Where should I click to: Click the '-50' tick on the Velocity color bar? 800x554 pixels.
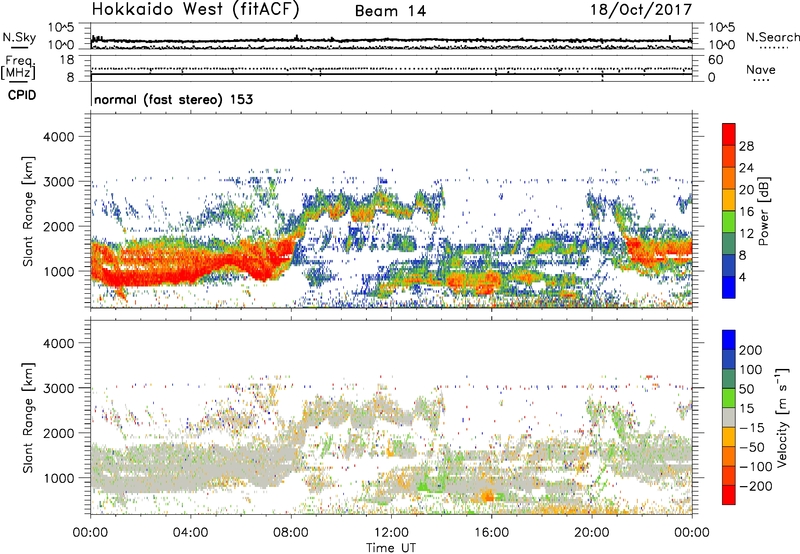click(752, 447)
